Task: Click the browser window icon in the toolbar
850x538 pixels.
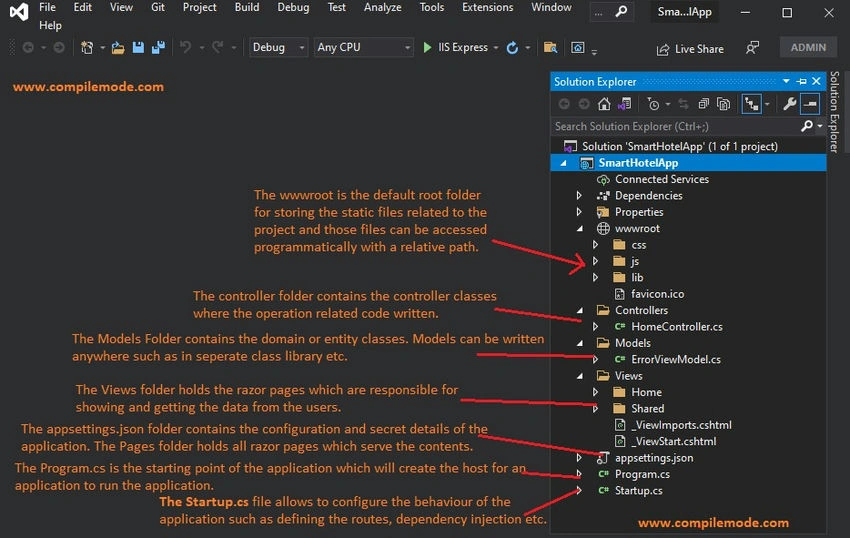Action: click(x=578, y=48)
